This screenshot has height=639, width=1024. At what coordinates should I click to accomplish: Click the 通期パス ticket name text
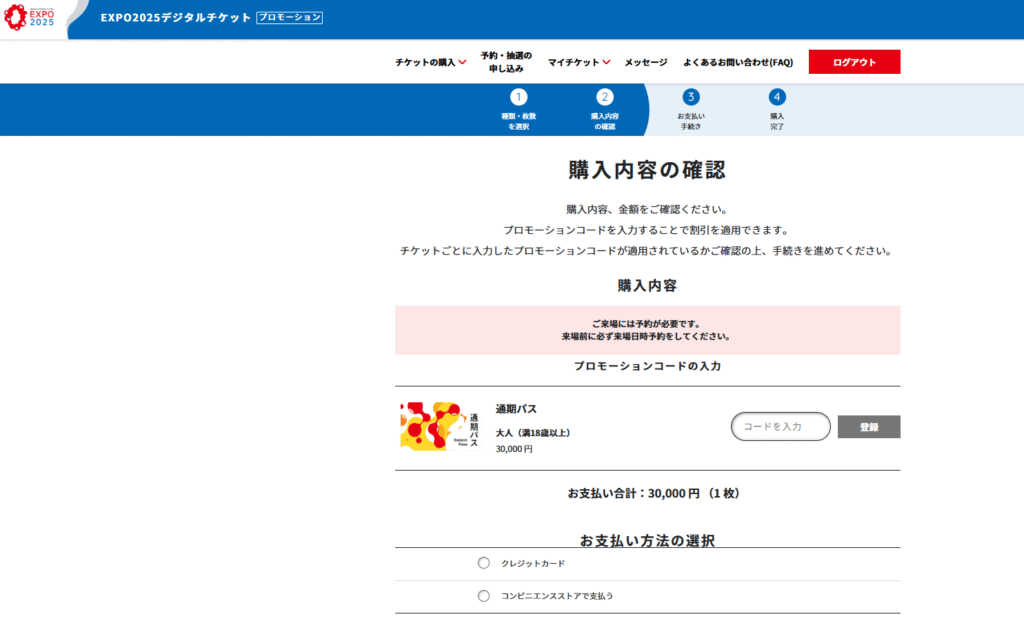point(516,409)
